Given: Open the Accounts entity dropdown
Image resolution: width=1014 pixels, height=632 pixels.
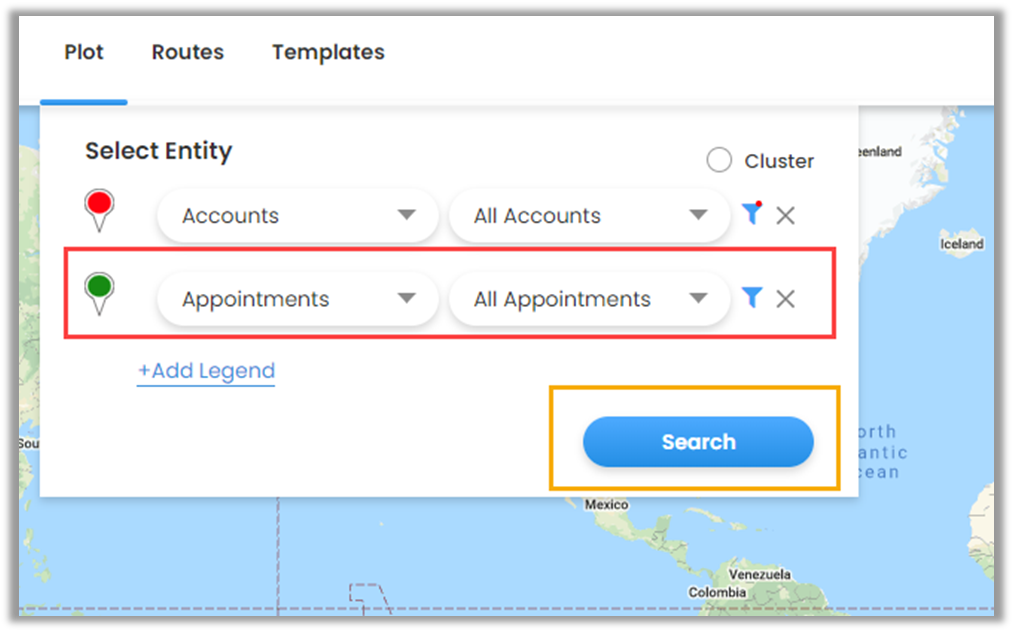Looking at the screenshot, I should pos(297,215).
